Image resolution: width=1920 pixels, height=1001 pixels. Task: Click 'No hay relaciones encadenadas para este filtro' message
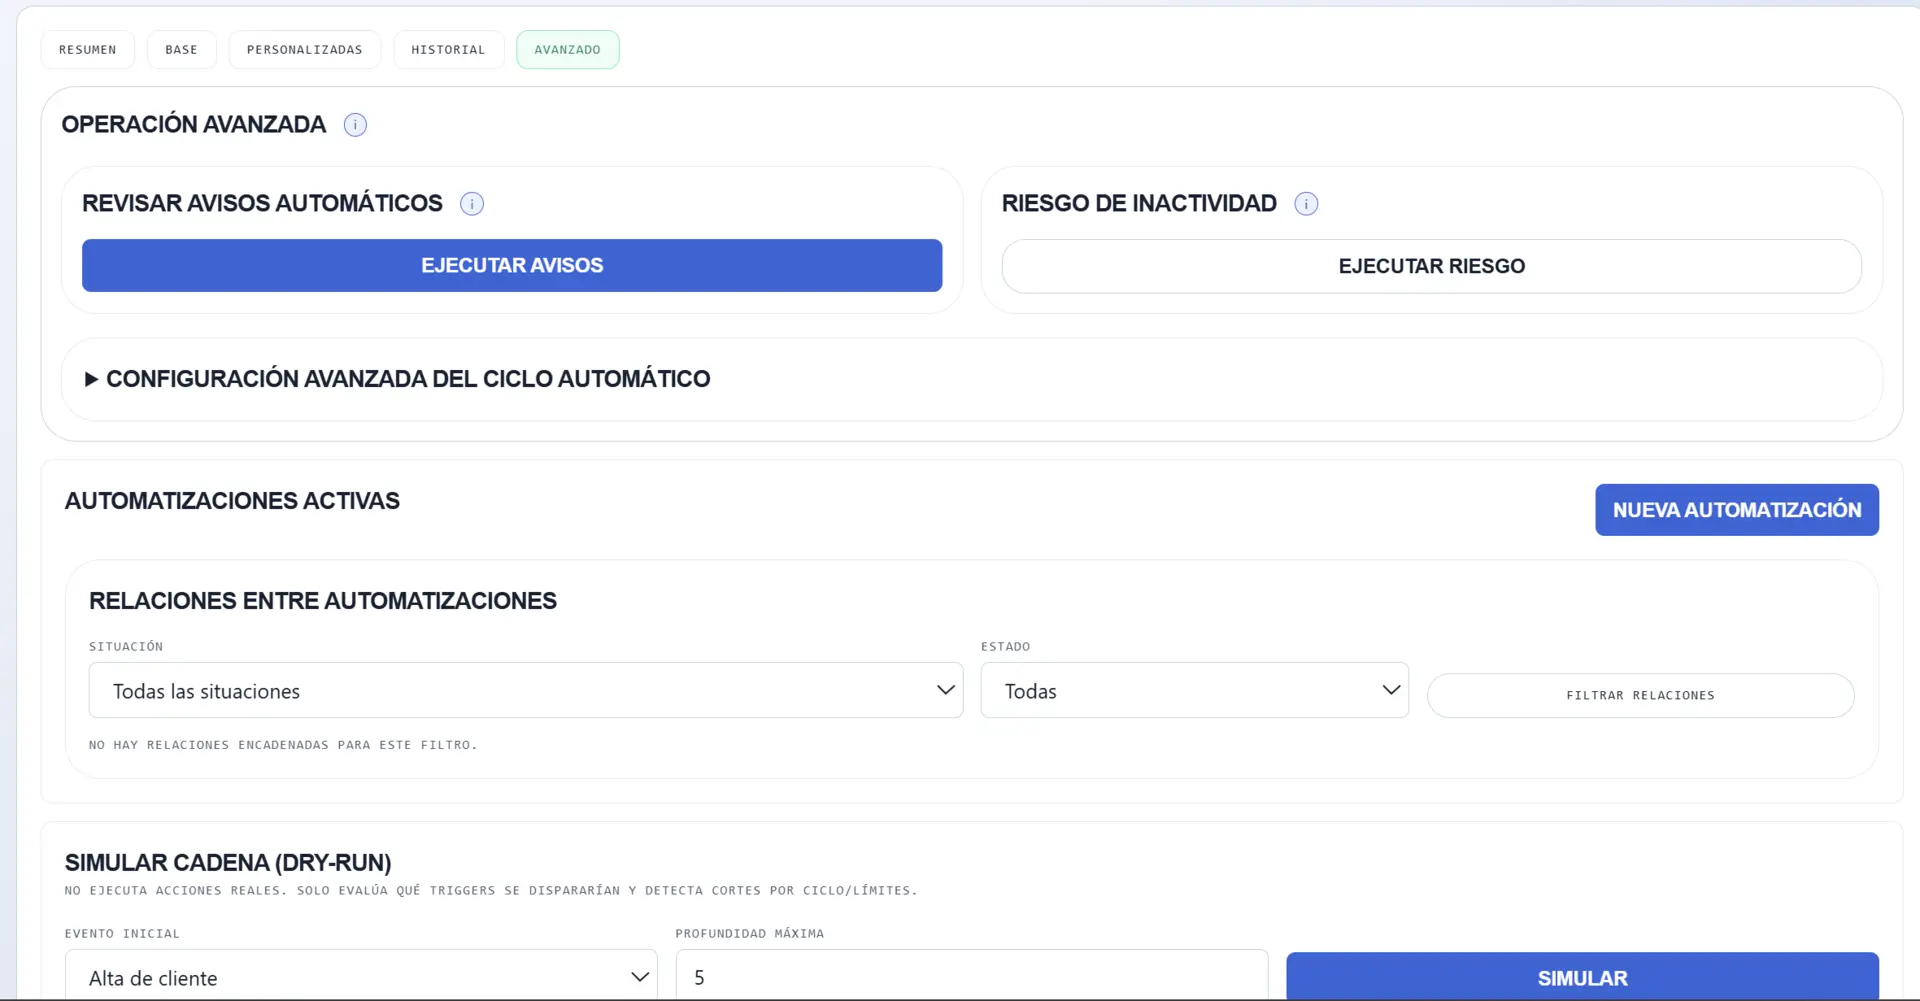[x=283, y=745]
